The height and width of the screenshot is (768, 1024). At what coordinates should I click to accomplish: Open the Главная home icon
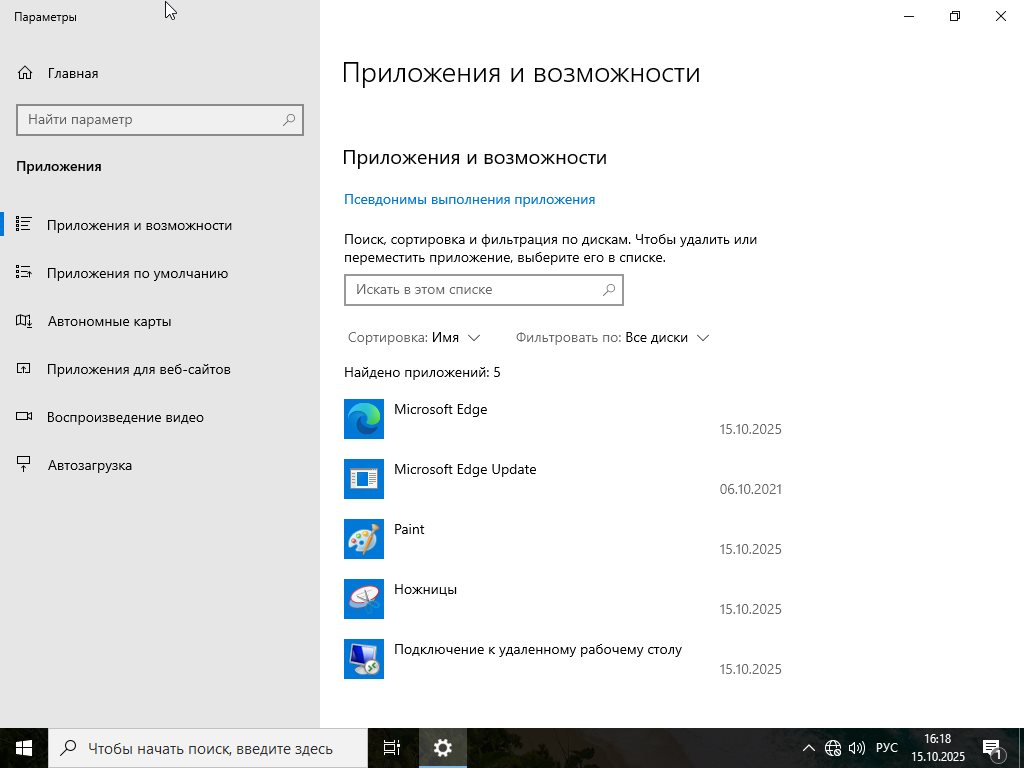(26, 73)
